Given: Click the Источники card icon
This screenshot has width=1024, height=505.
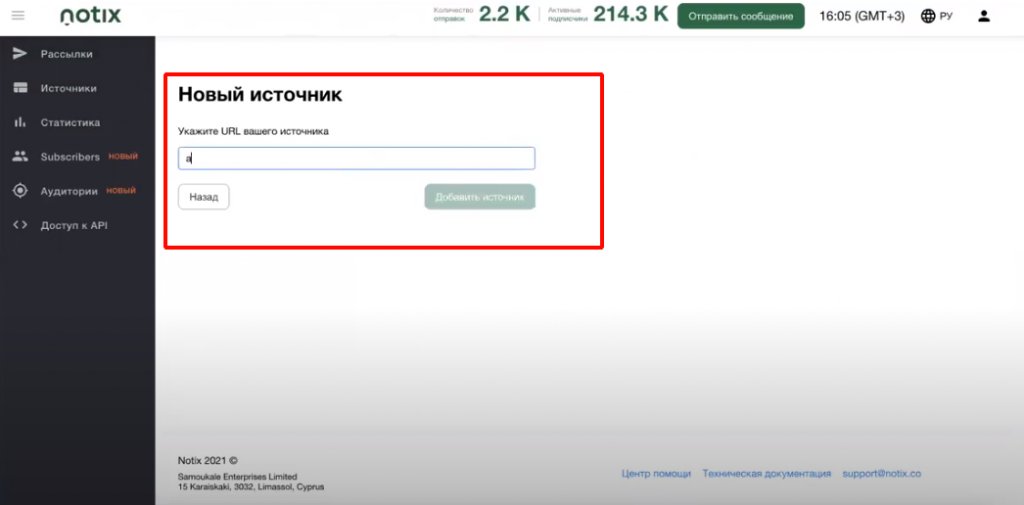Looking at the screenshot, I should [20, 88].
